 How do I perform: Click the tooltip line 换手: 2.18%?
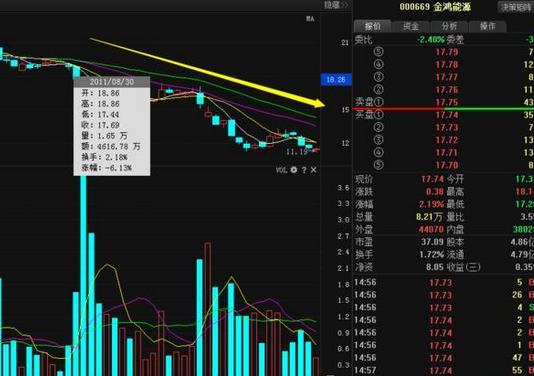coord(104,157)
